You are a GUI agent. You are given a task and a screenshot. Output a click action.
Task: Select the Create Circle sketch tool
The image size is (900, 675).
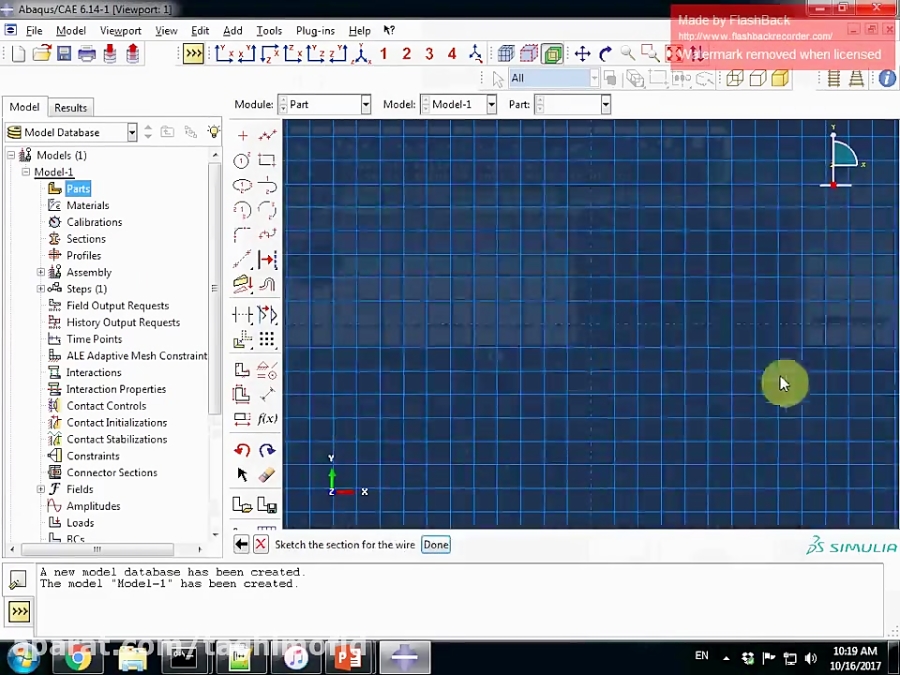(x=242, y=160)
